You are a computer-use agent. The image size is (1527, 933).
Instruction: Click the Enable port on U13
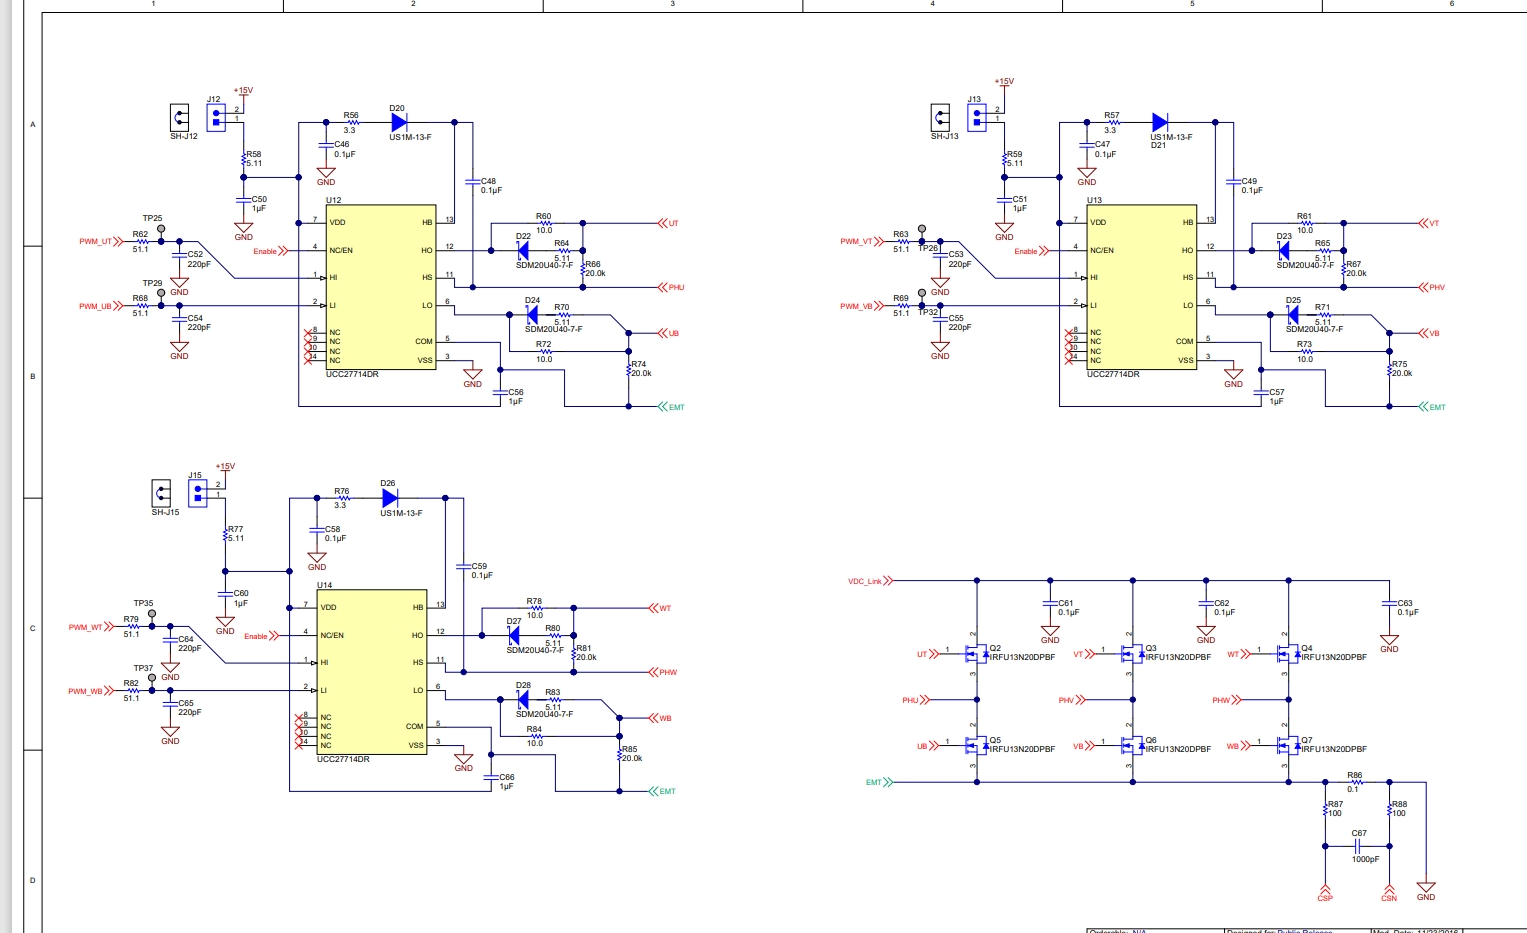1030,251
